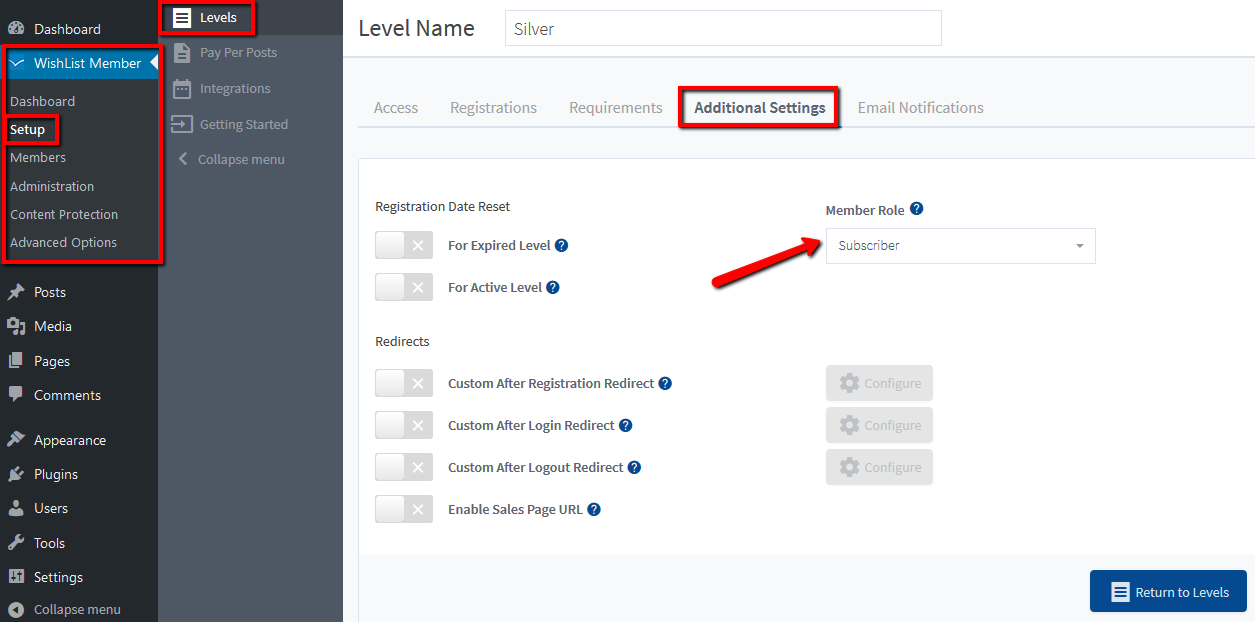Turn on Enable Sales Page URL switch

tap(404, 510)
